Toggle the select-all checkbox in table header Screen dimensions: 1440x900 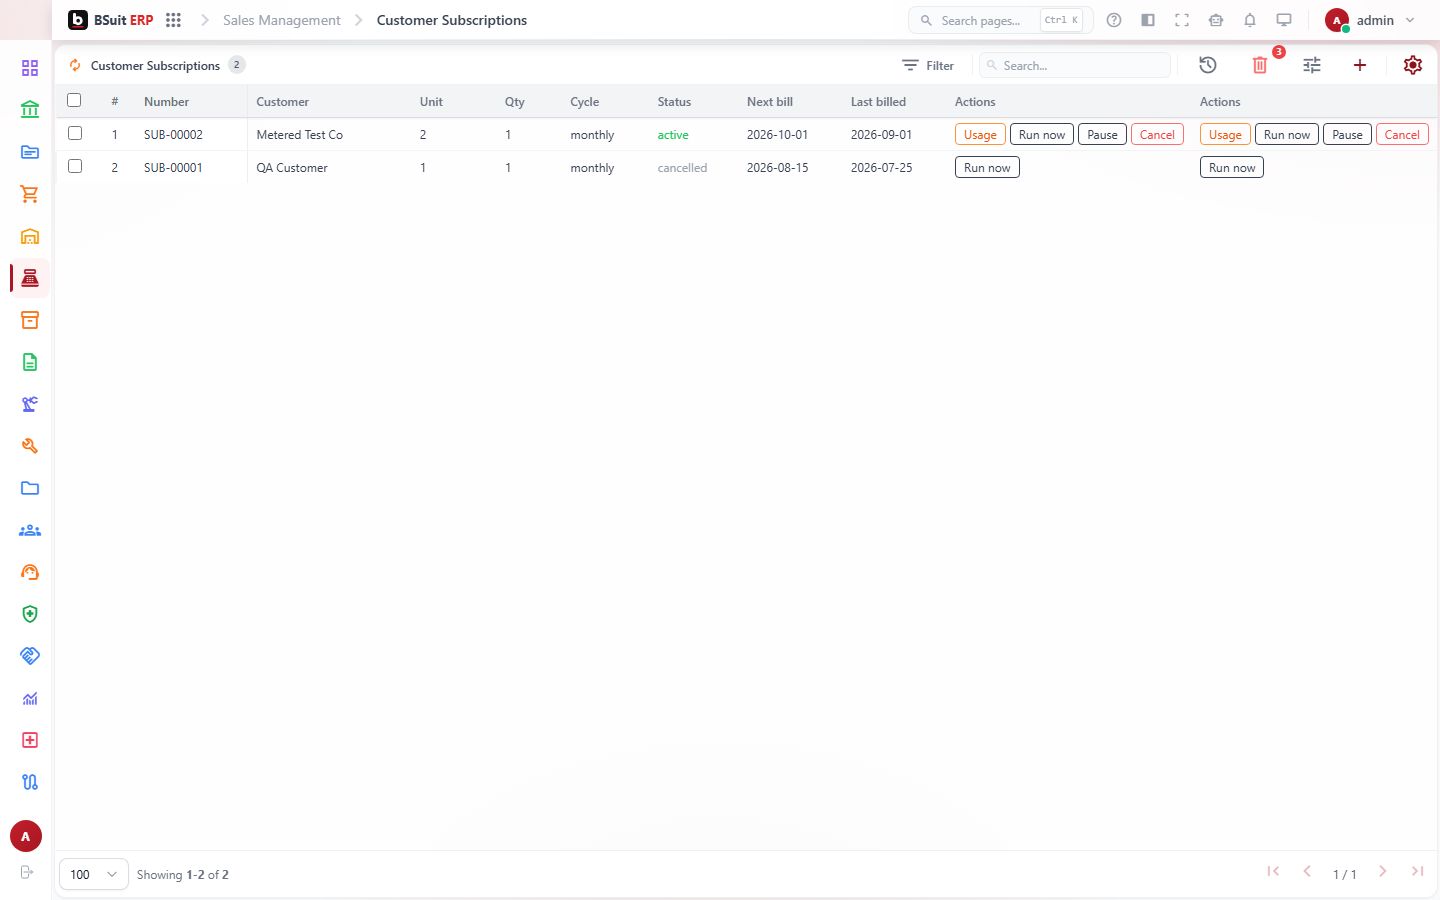click(x=74, y=100)
